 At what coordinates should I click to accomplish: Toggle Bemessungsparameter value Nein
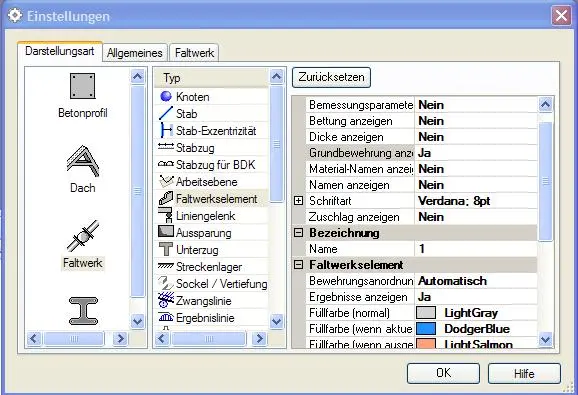pos(476,105)
